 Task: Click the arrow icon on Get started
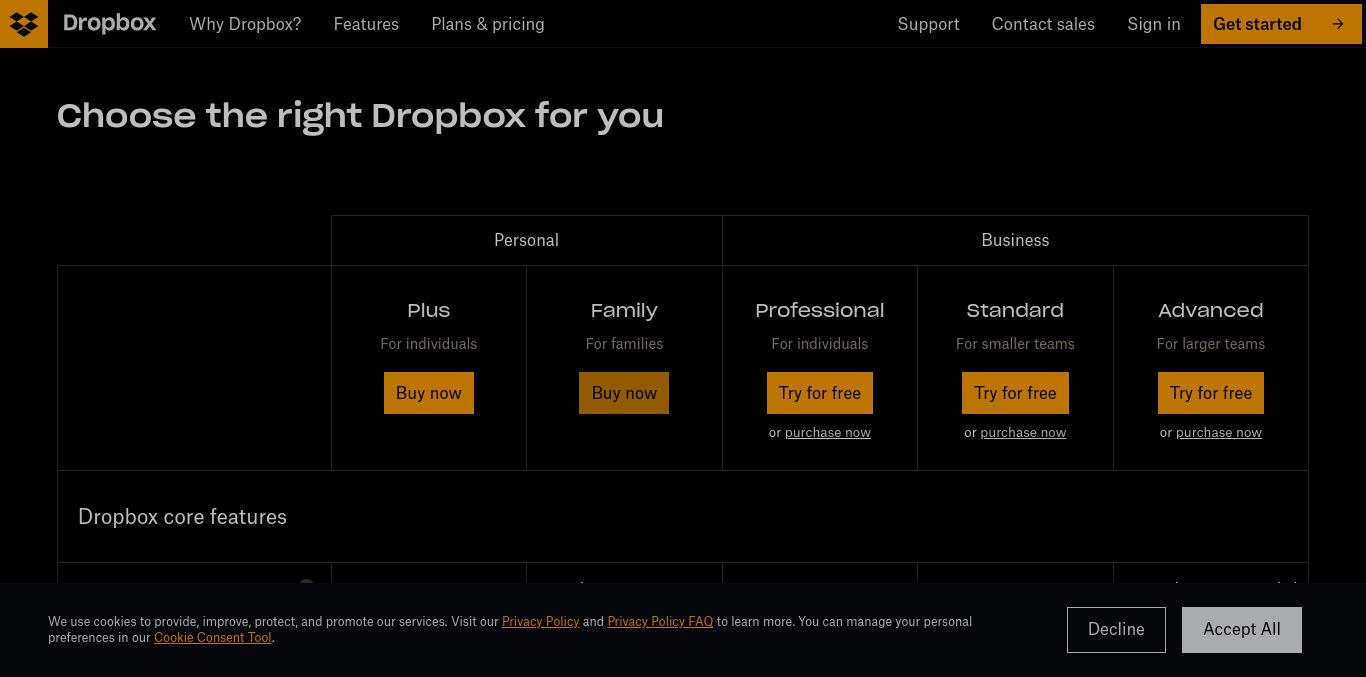[x=1338, y=24]
